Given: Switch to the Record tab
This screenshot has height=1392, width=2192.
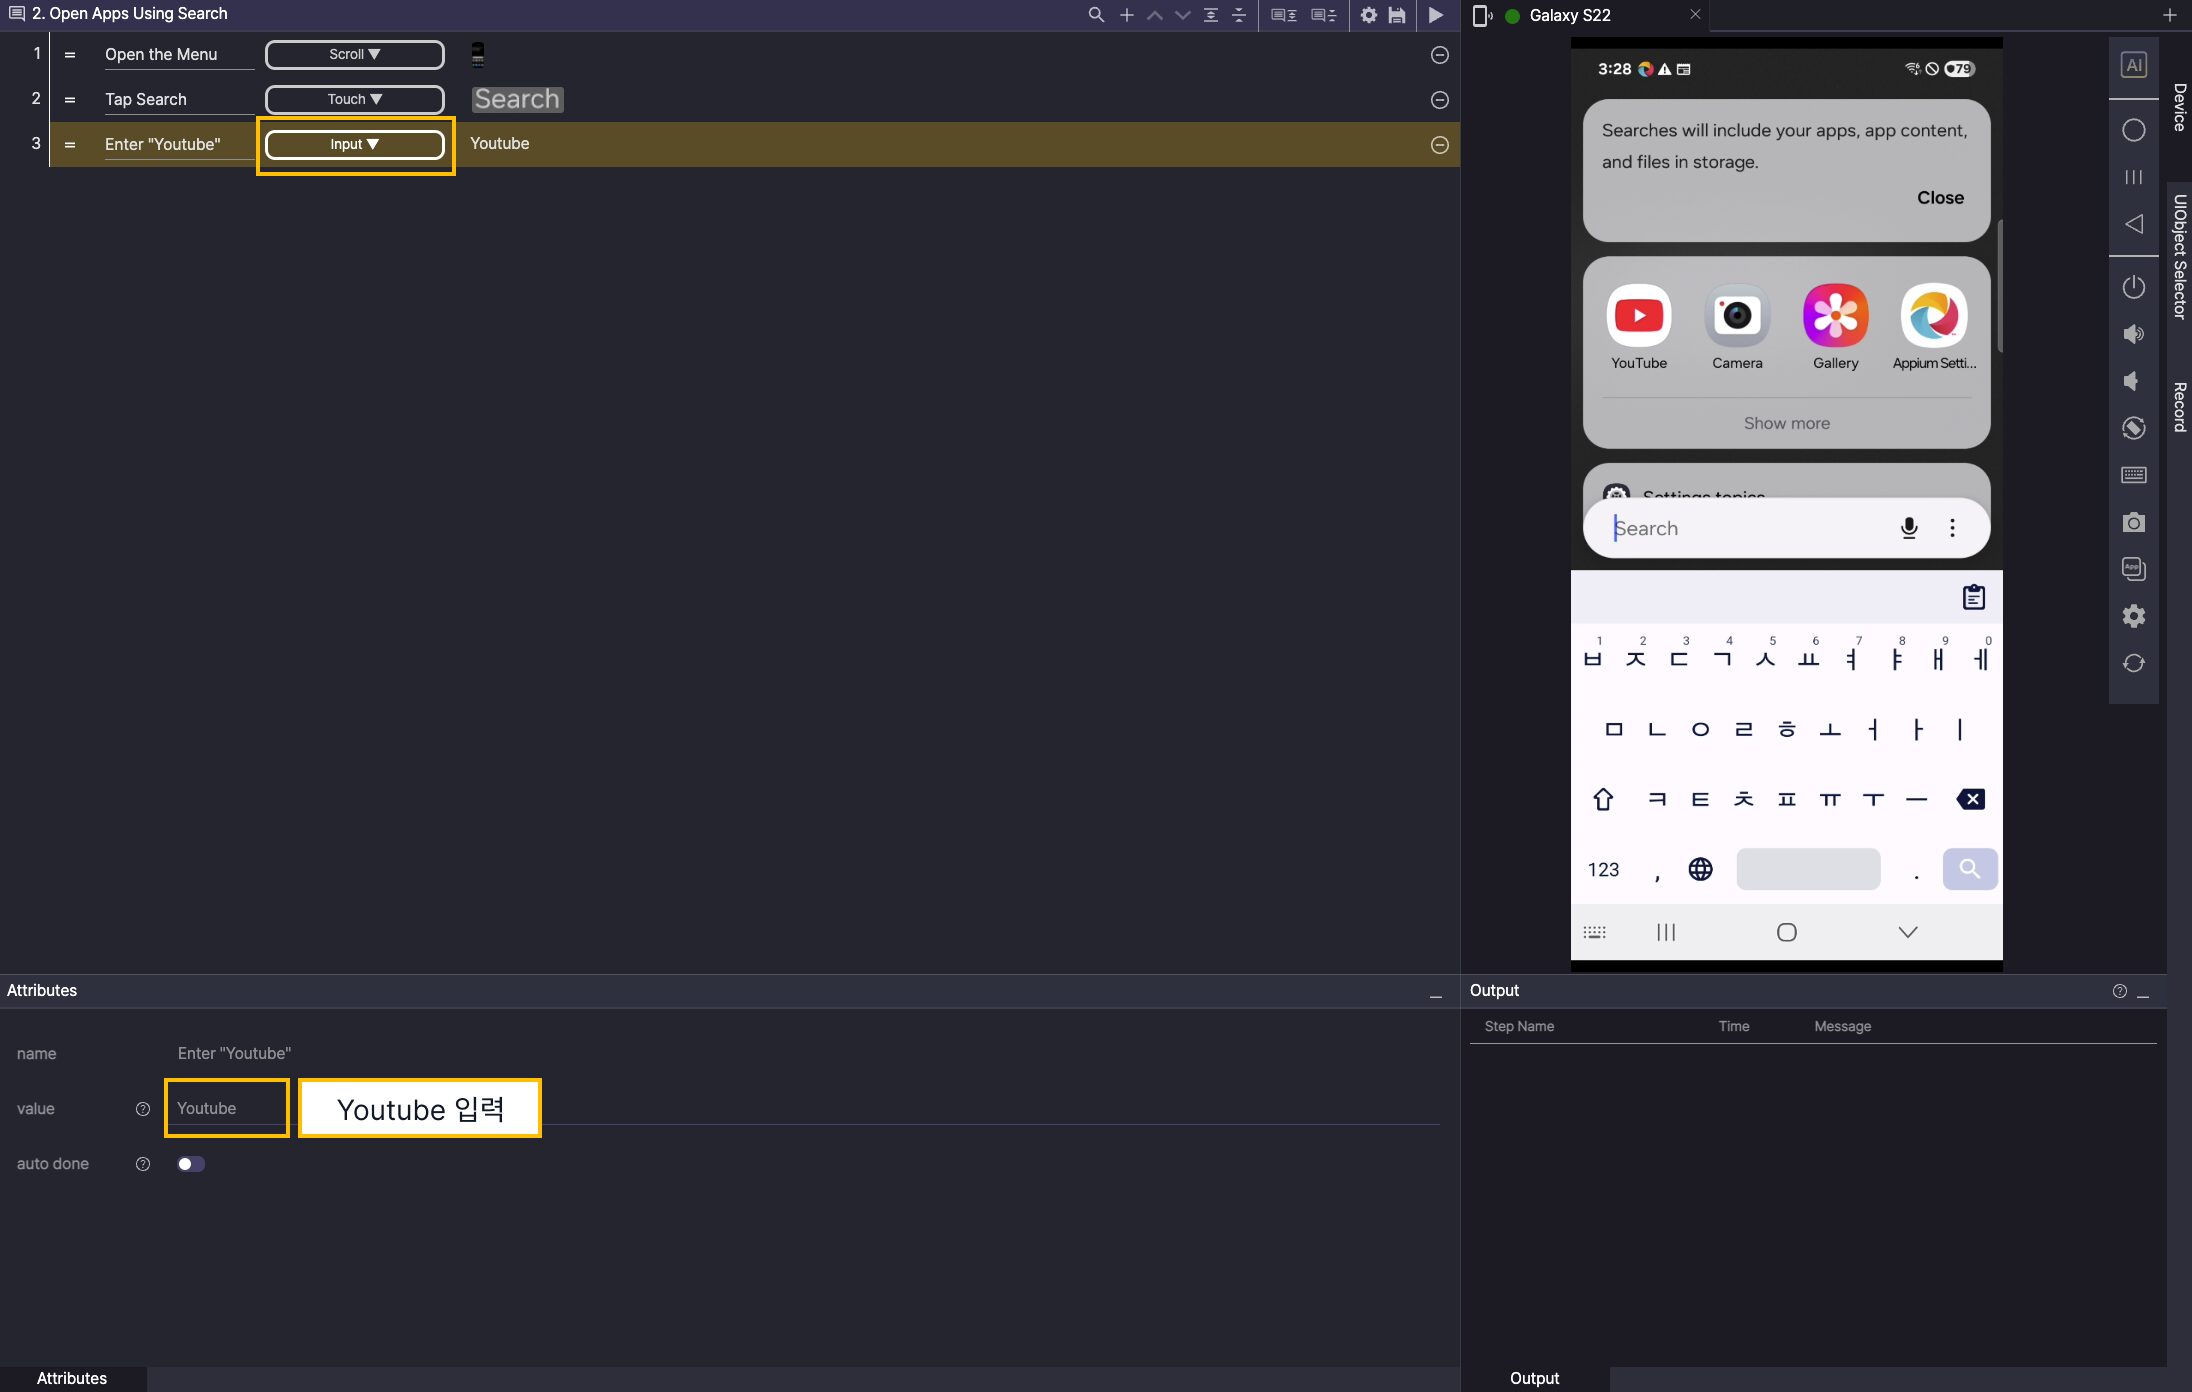Looking at the screenshot, I should [2179, 406].
